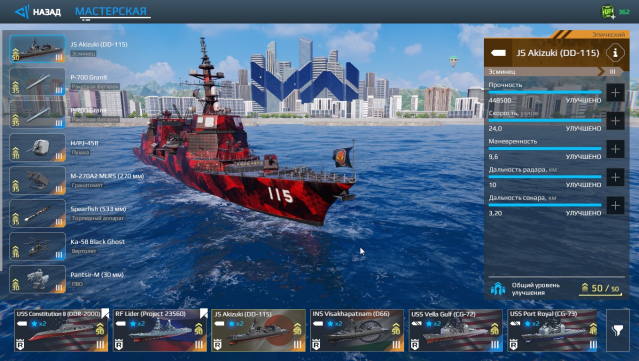Click the Дальность радара progress bar
This screenshot has height=361, width=639.
coord(545,176)
